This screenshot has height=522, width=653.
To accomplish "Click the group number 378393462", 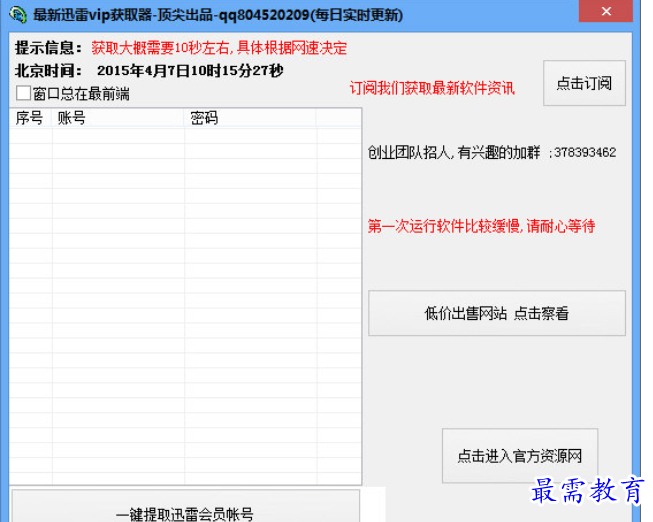I will click(x=585, y=152).
